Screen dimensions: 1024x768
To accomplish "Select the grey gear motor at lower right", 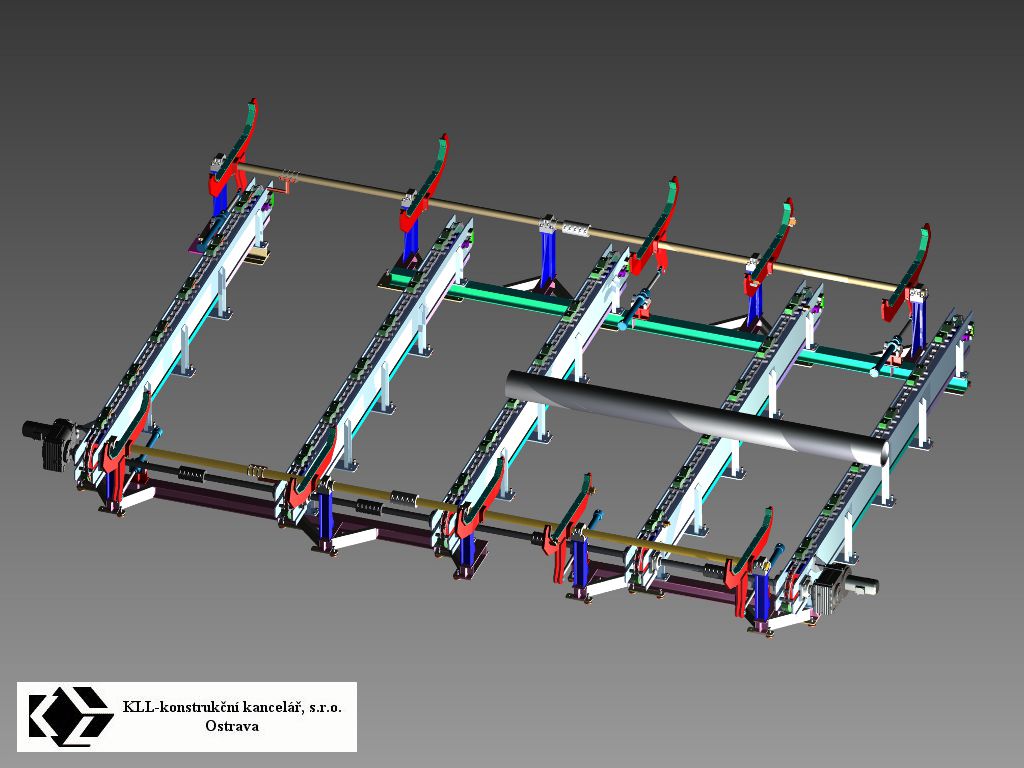I will (844, 588).
